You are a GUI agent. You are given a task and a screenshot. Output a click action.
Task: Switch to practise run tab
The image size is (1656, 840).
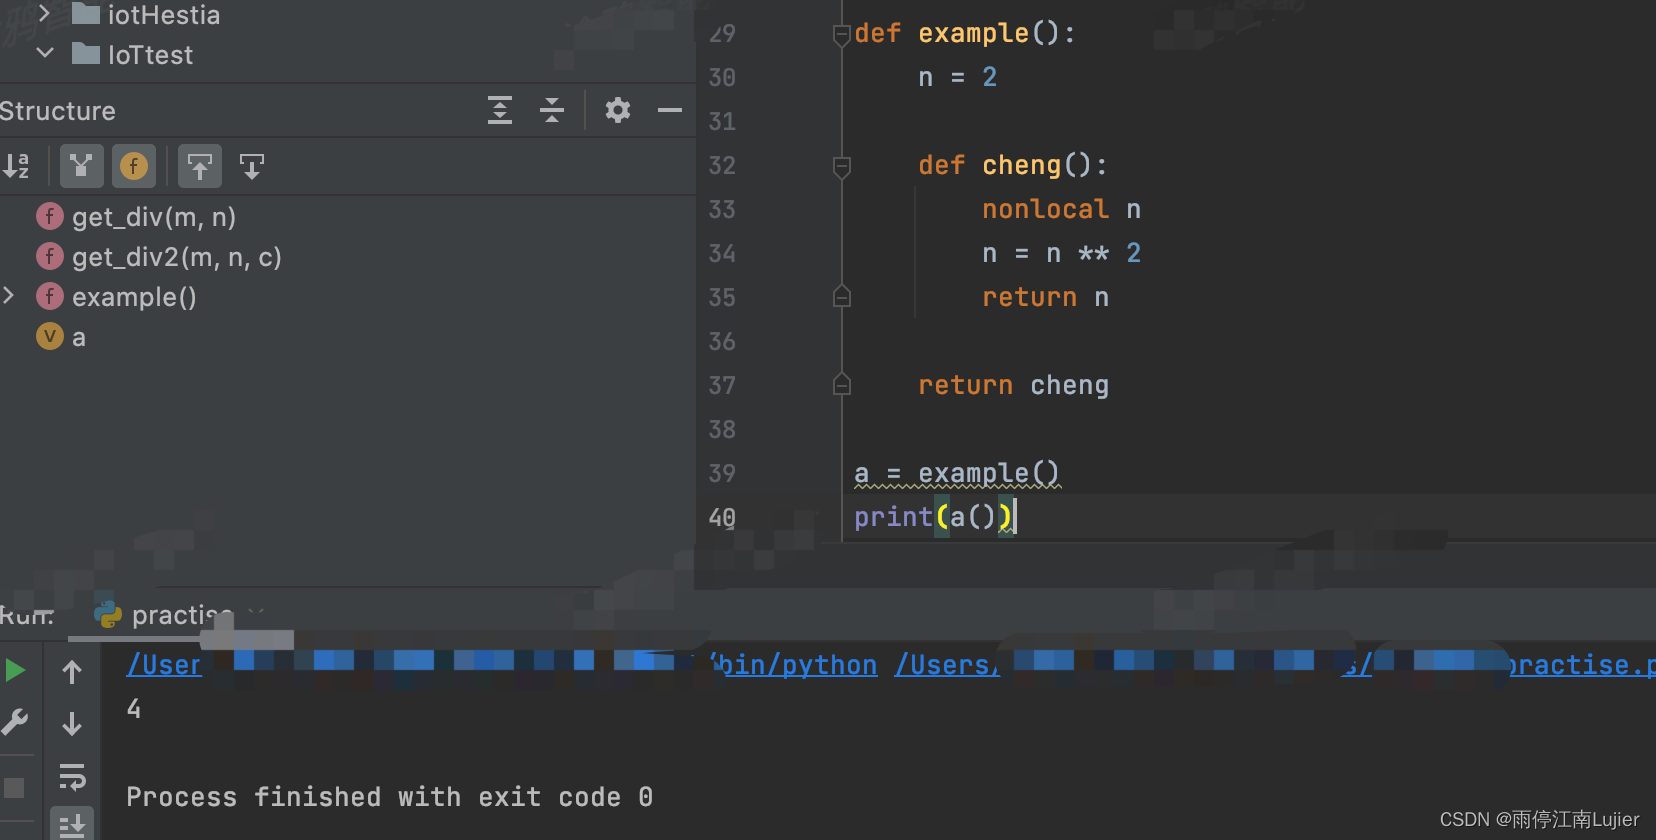click(170, 614)
